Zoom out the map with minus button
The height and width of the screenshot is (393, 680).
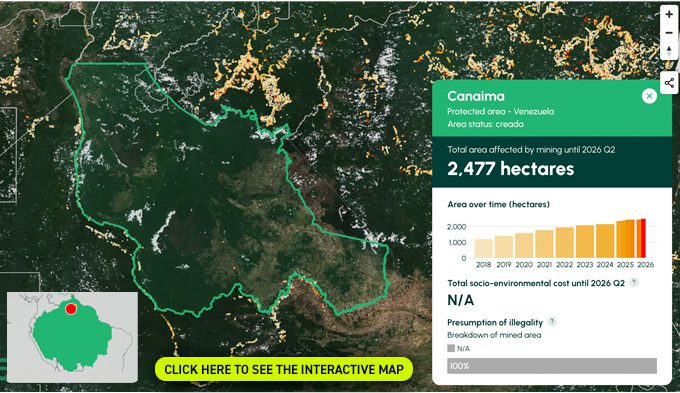pos(669,33)
